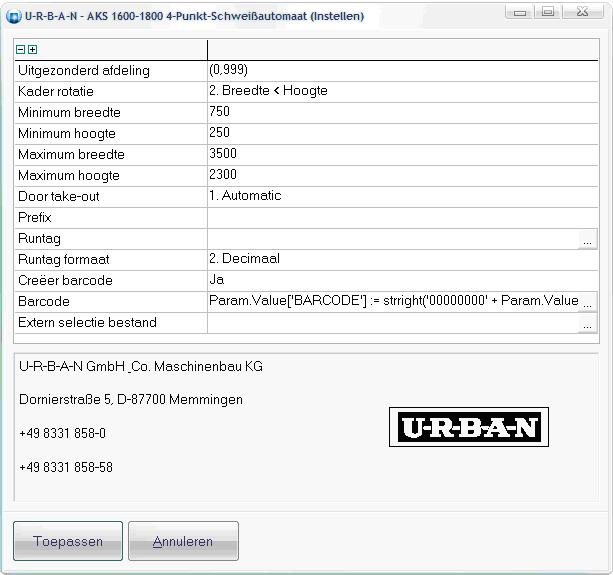The height and width of the screenshot is (575, 613).
Task: Select the Minimum breedte label
Action: pos(69,113)
